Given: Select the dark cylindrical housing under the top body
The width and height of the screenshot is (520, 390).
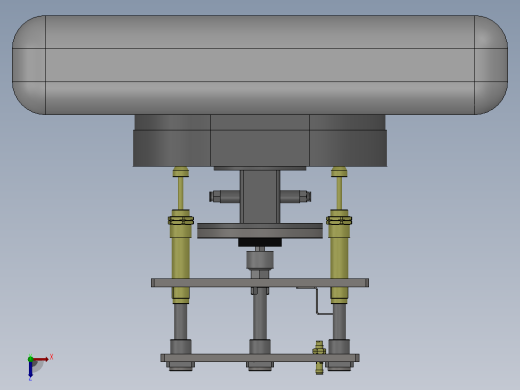Looking at the screenshot, I should 260,141.
